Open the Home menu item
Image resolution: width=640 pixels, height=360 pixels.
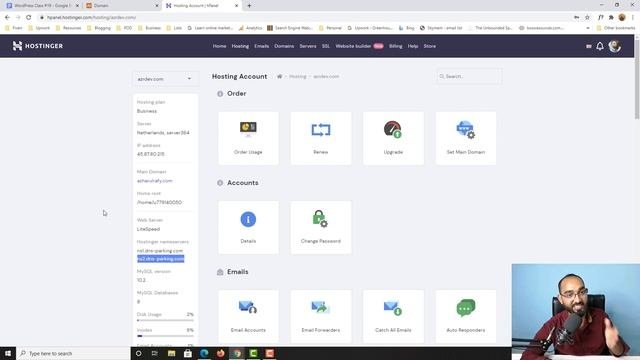(219, 46)
